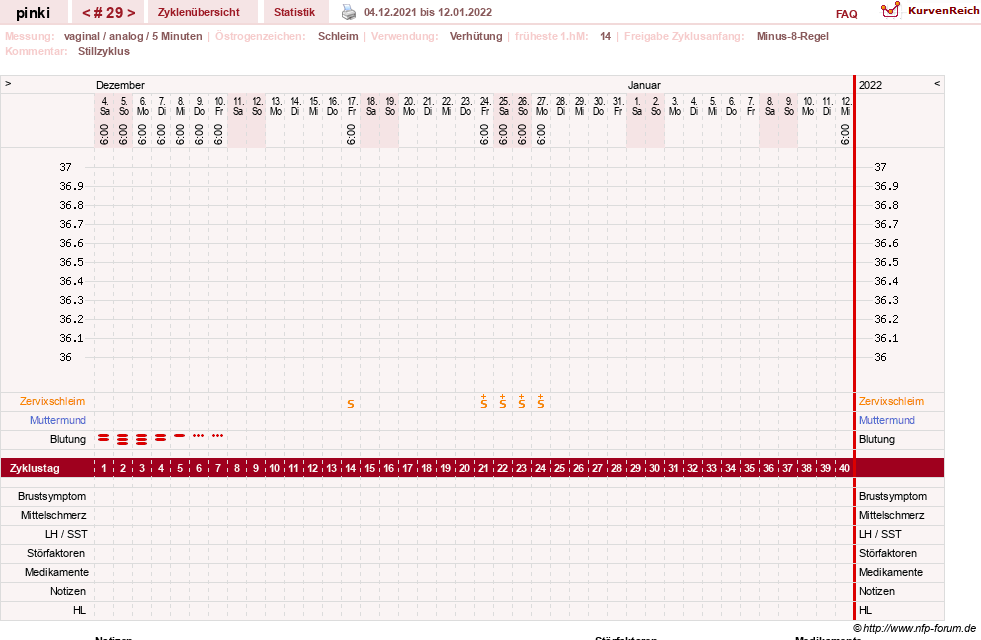Click the Stillzyklus comment text
Viewport: 981px width, 640px height.
104,51
